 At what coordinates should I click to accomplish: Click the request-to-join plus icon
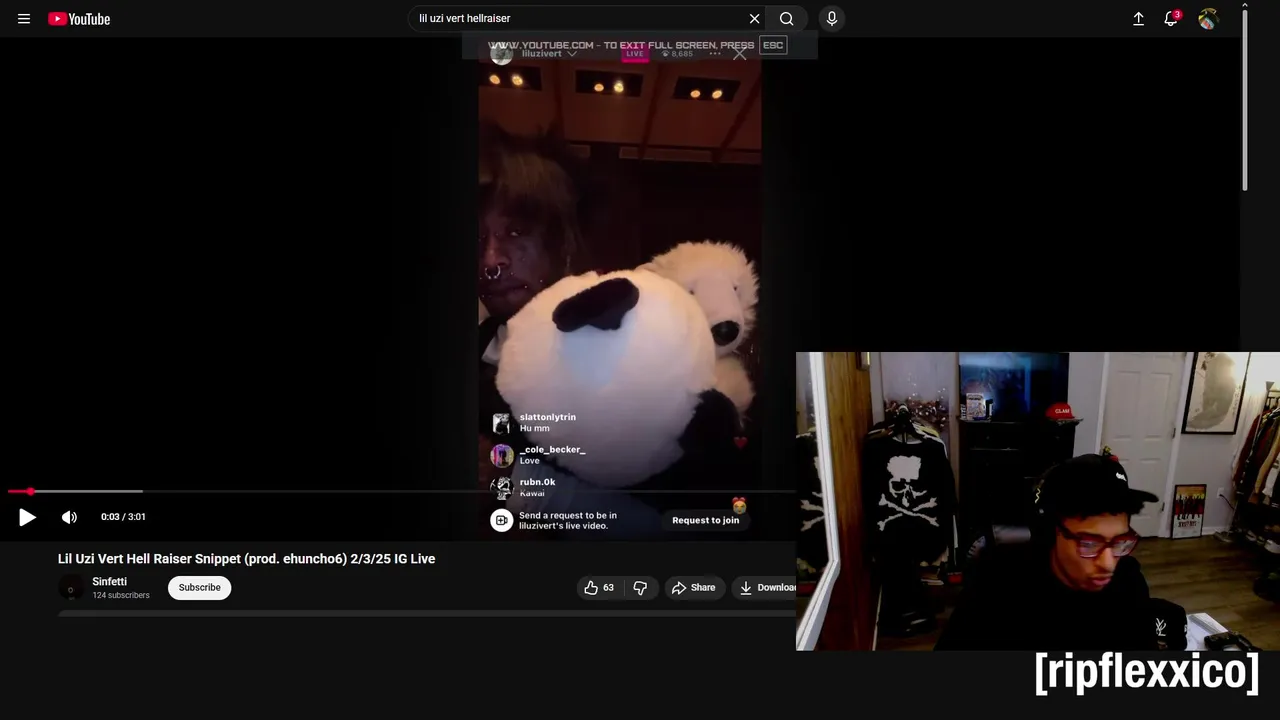click(x=501, y=520)
